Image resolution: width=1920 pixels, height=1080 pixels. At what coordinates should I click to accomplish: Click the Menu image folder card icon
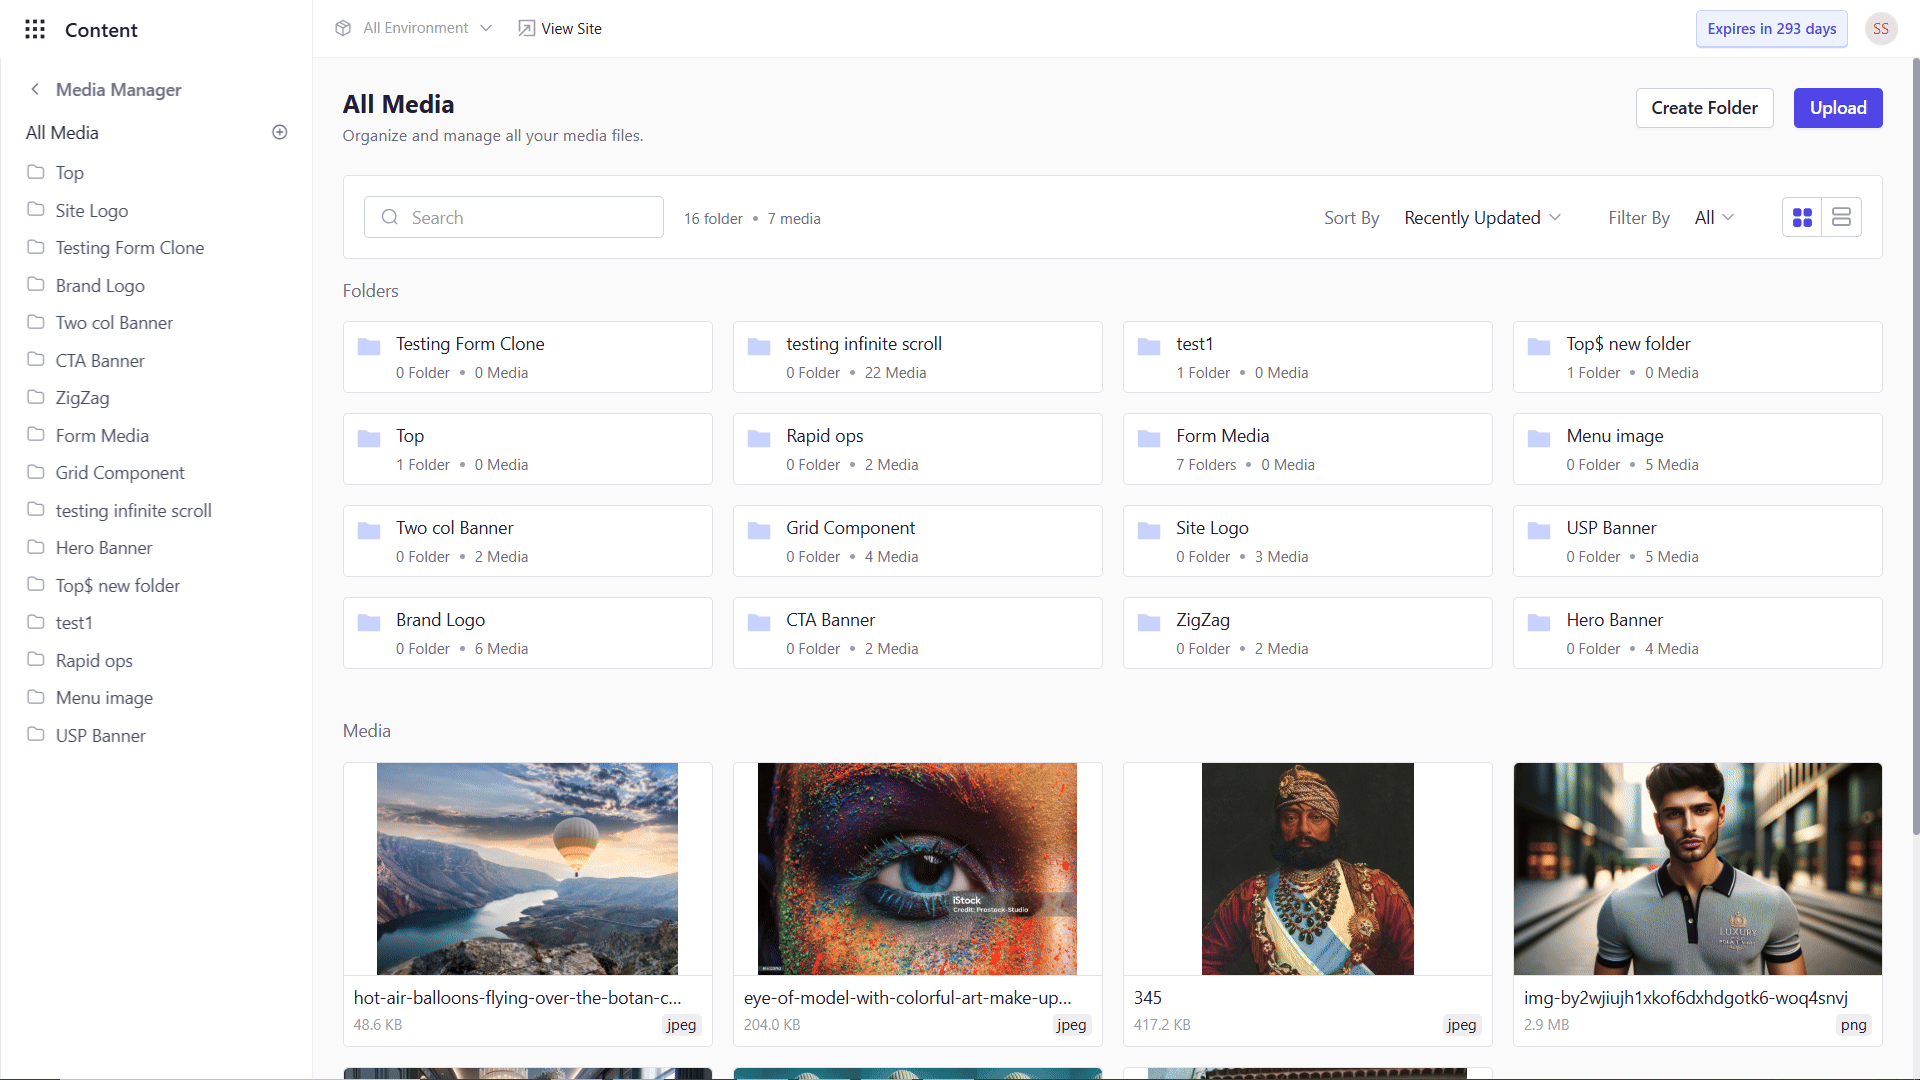click(x=1539, y=438)
